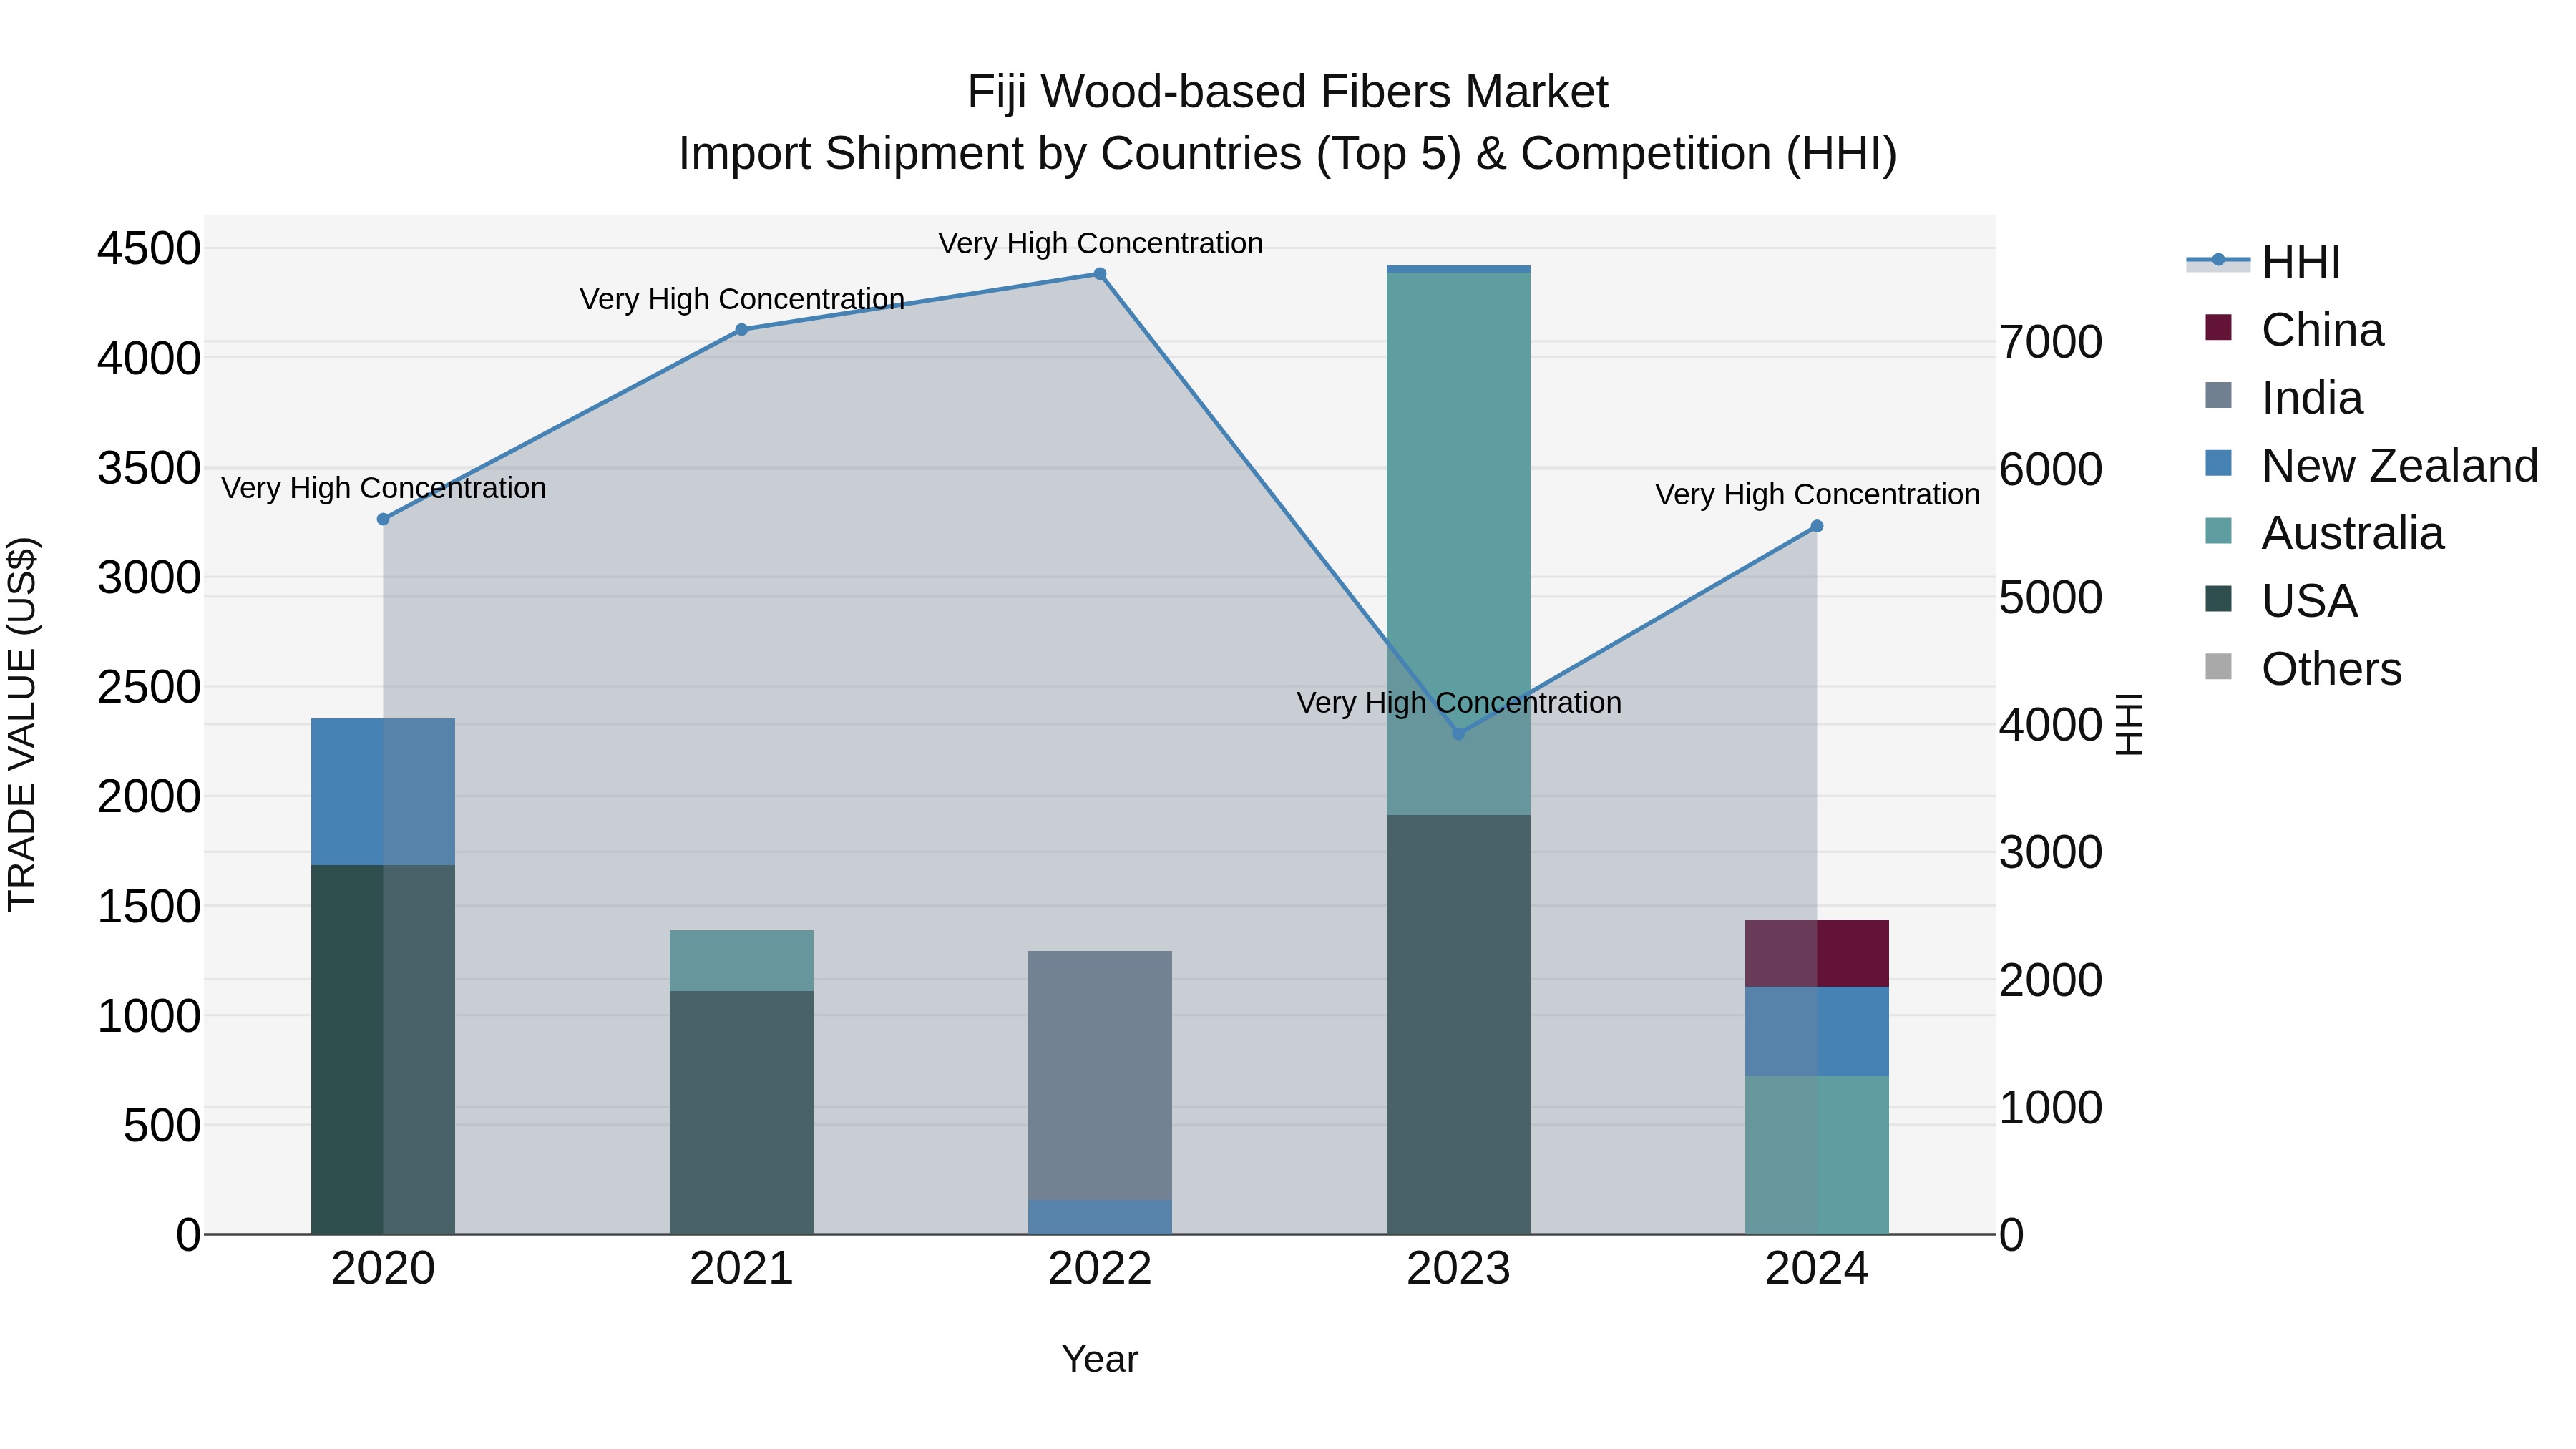This screenshot has width=2576, height=1449.
Task: Click the 2024 Australia bar segment
Action: [1817, 1156]
